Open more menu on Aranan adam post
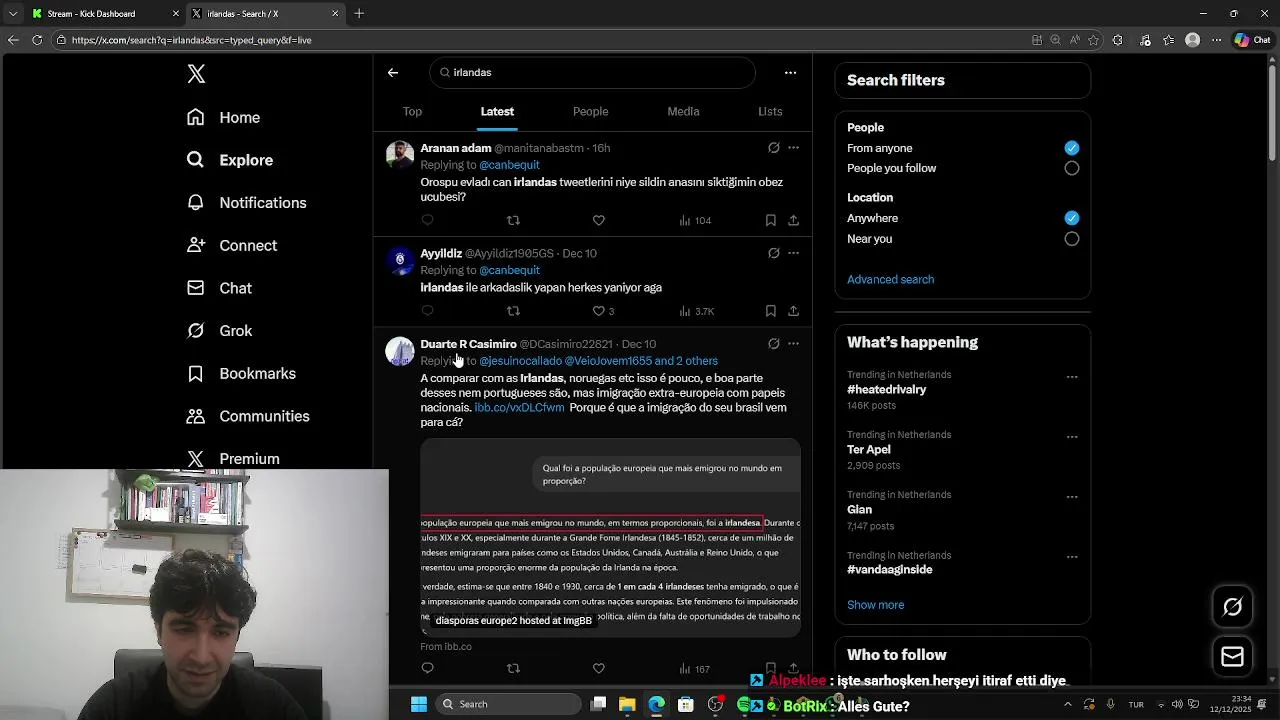The height and width of the screenshot is (720, 1280). 793,148
